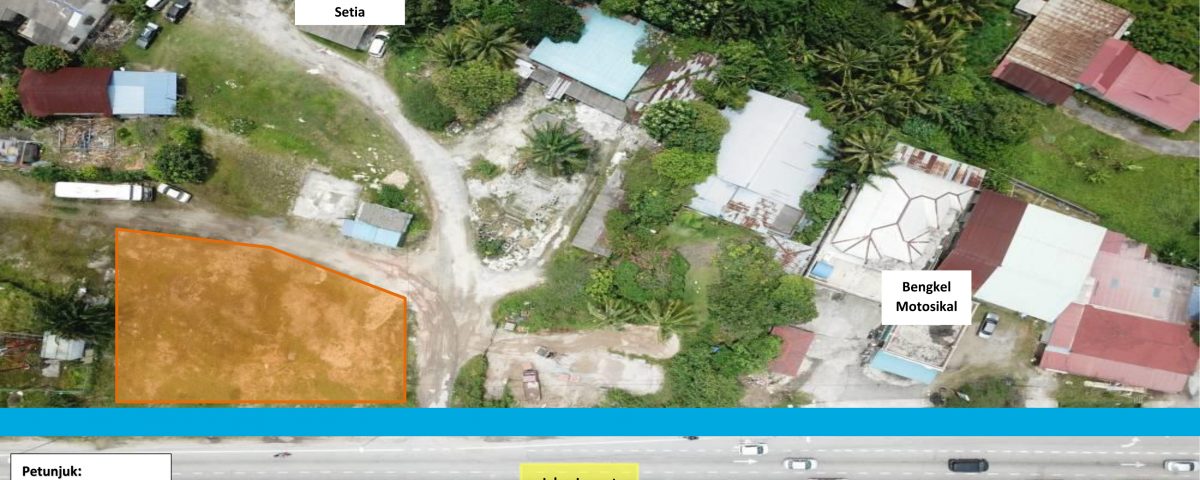Click the car parked right of the bus
Viewport: 1200px width, 480px height.
(x=174, y=193)
